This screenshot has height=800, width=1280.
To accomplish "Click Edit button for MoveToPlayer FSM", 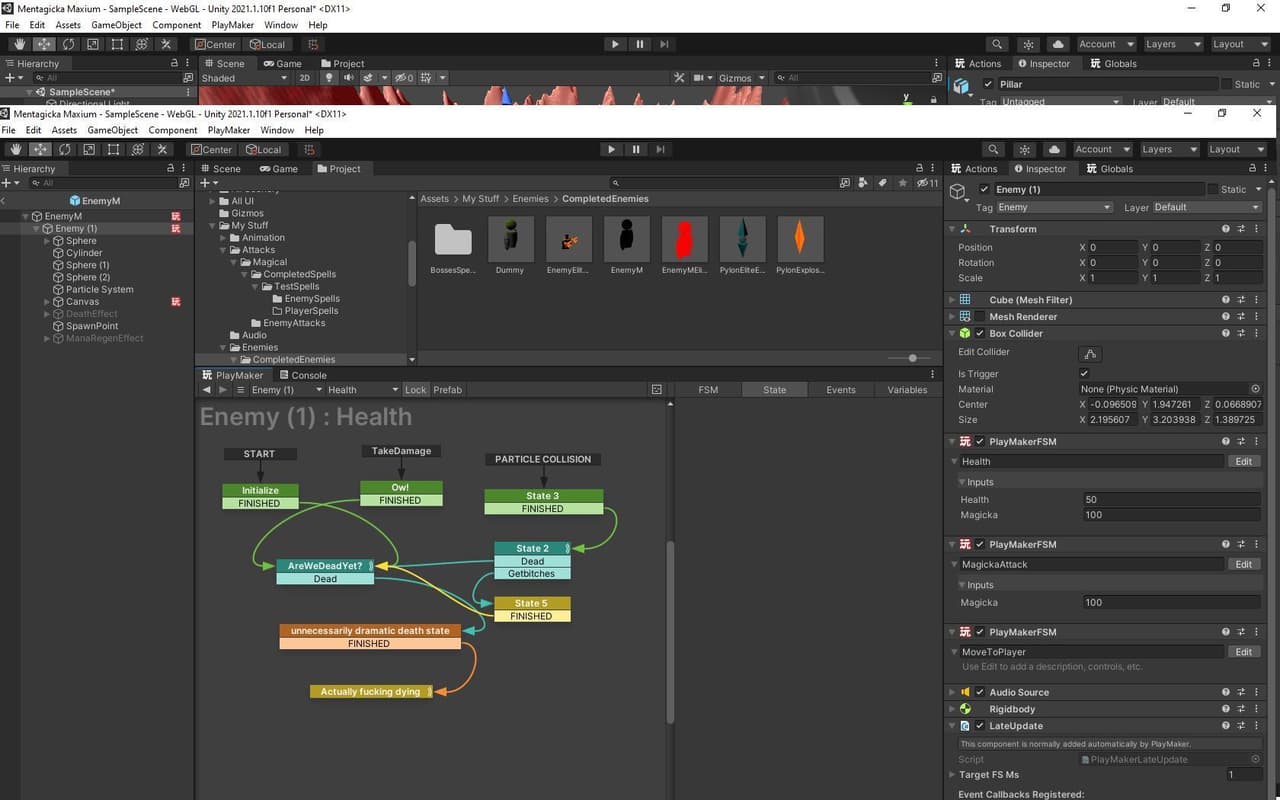I will click(x=1243, y=652).
